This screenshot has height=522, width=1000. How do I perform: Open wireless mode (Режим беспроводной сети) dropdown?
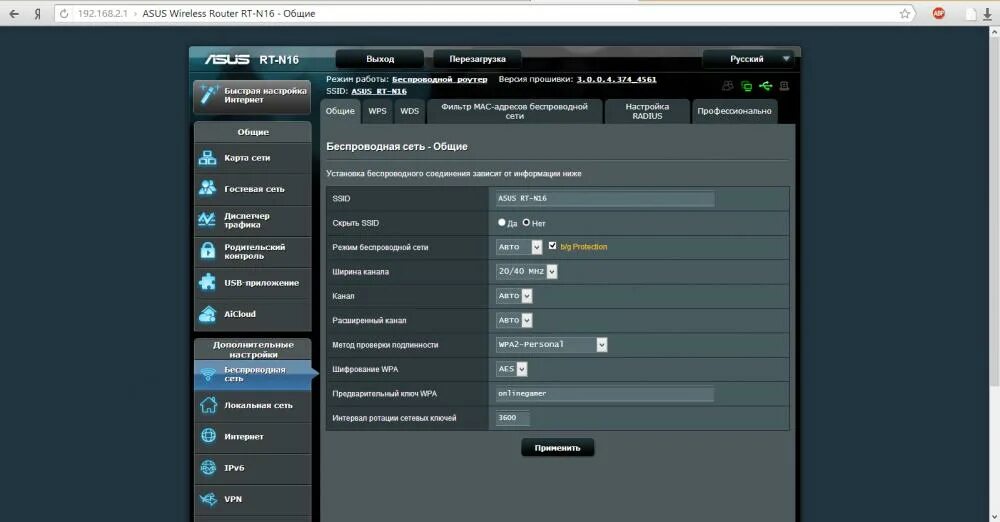click(x=519, y=247)
